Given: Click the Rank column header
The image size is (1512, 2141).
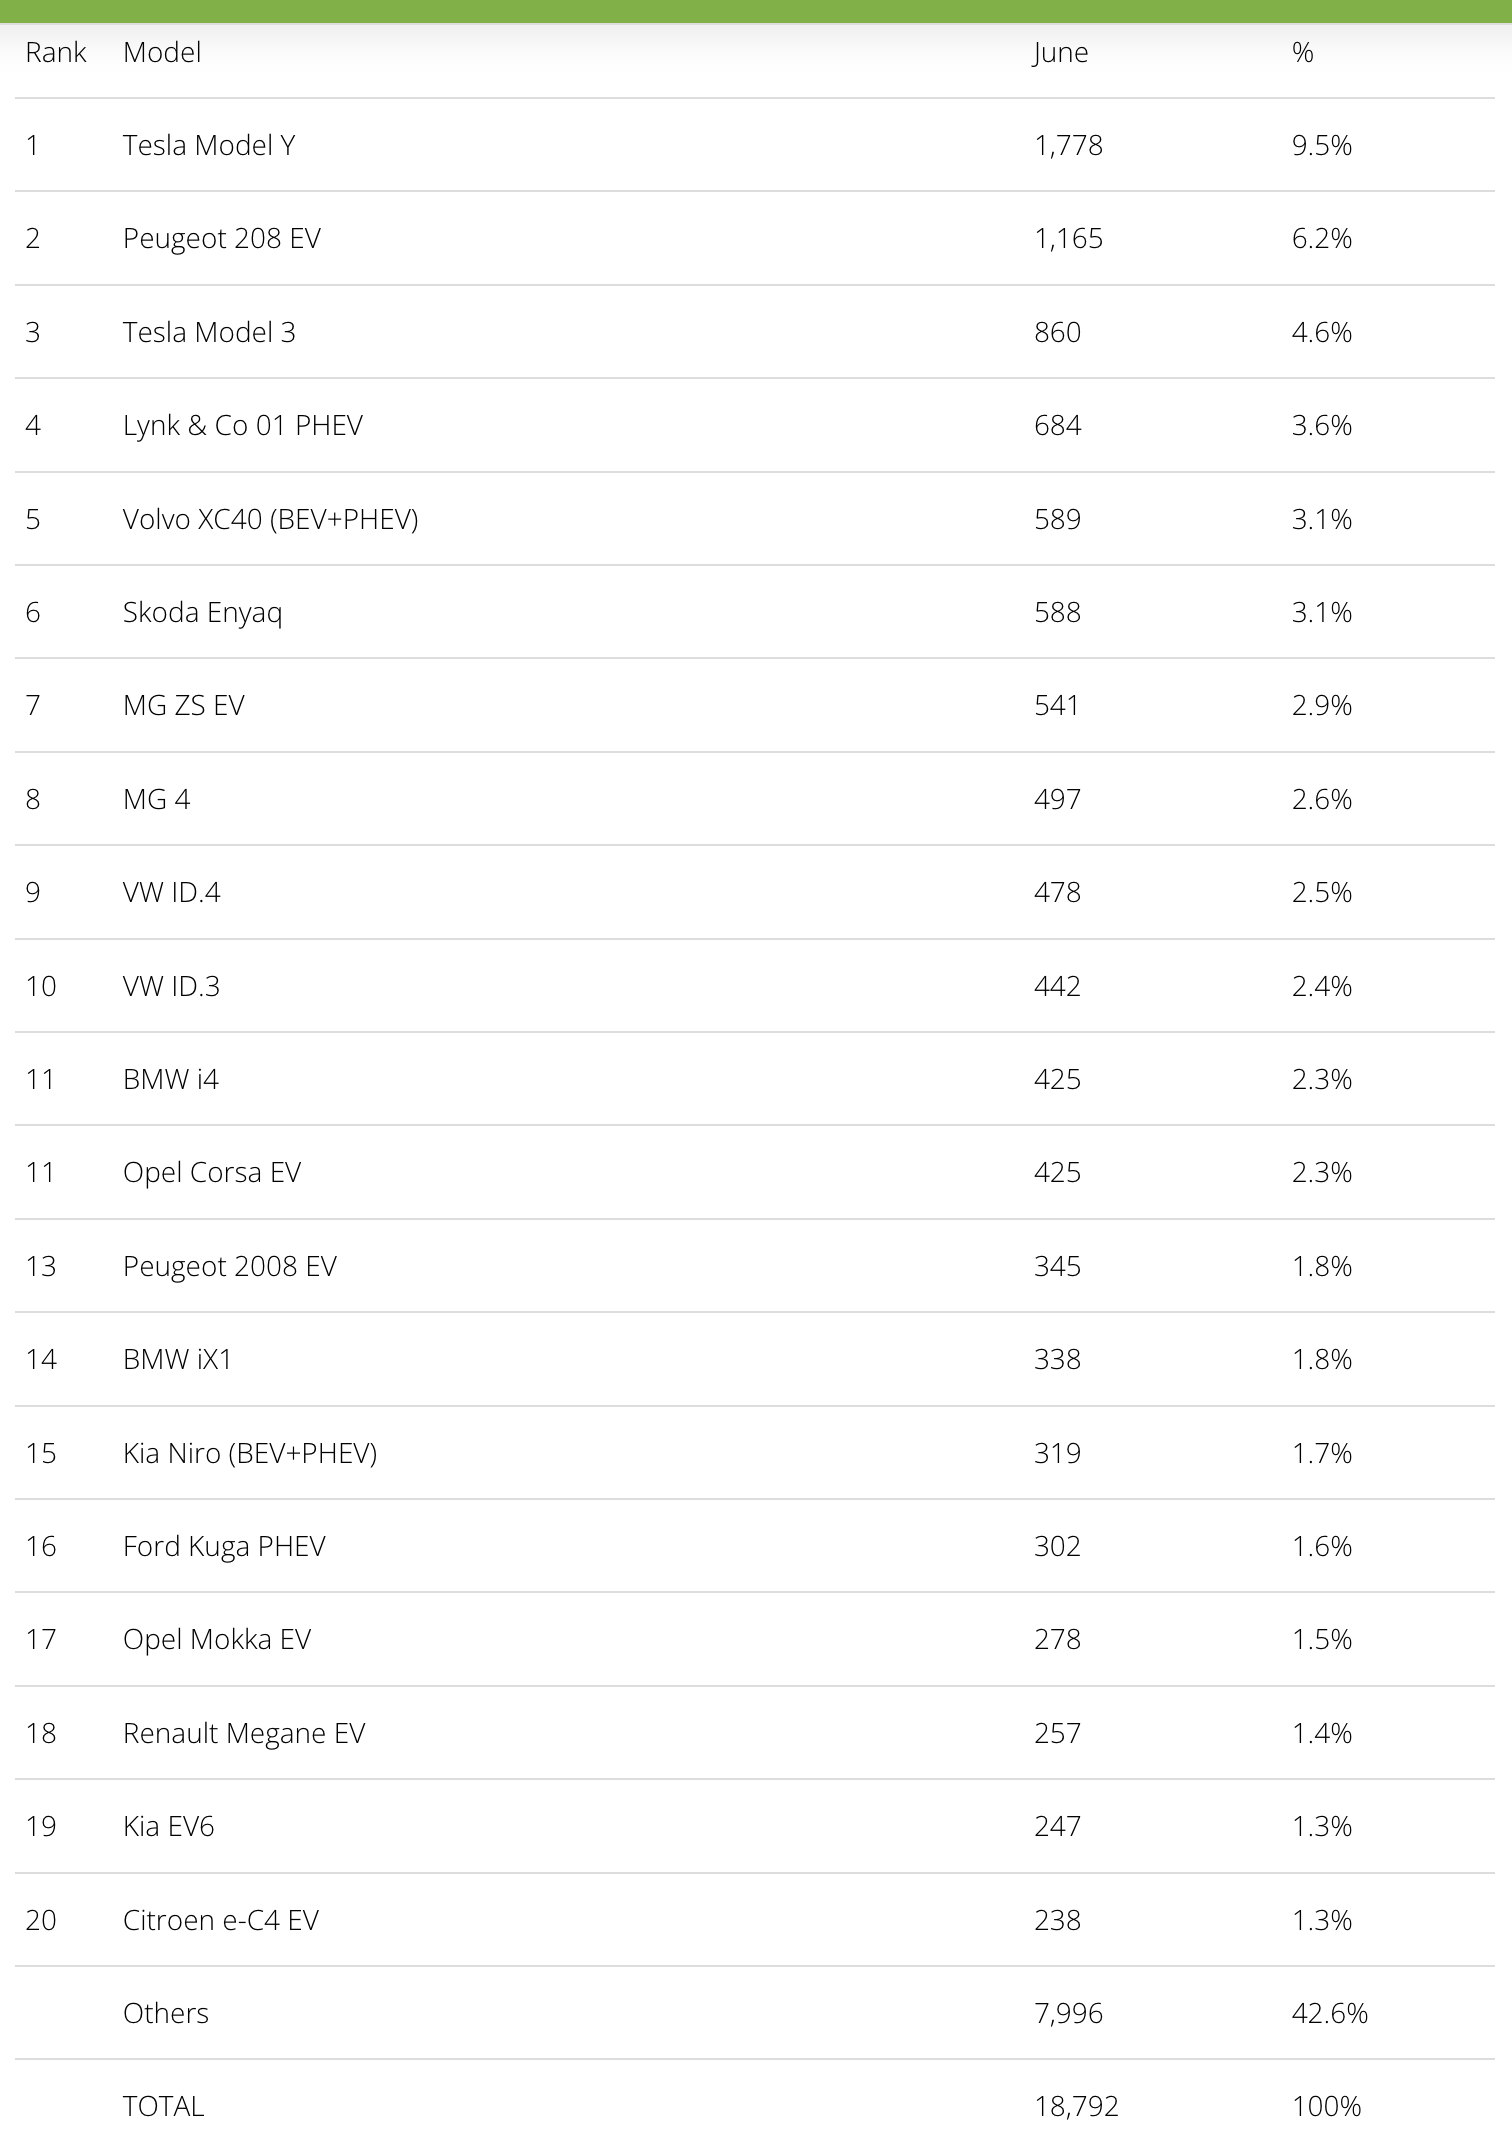Looking at the screenshot, I should (56, 53).
